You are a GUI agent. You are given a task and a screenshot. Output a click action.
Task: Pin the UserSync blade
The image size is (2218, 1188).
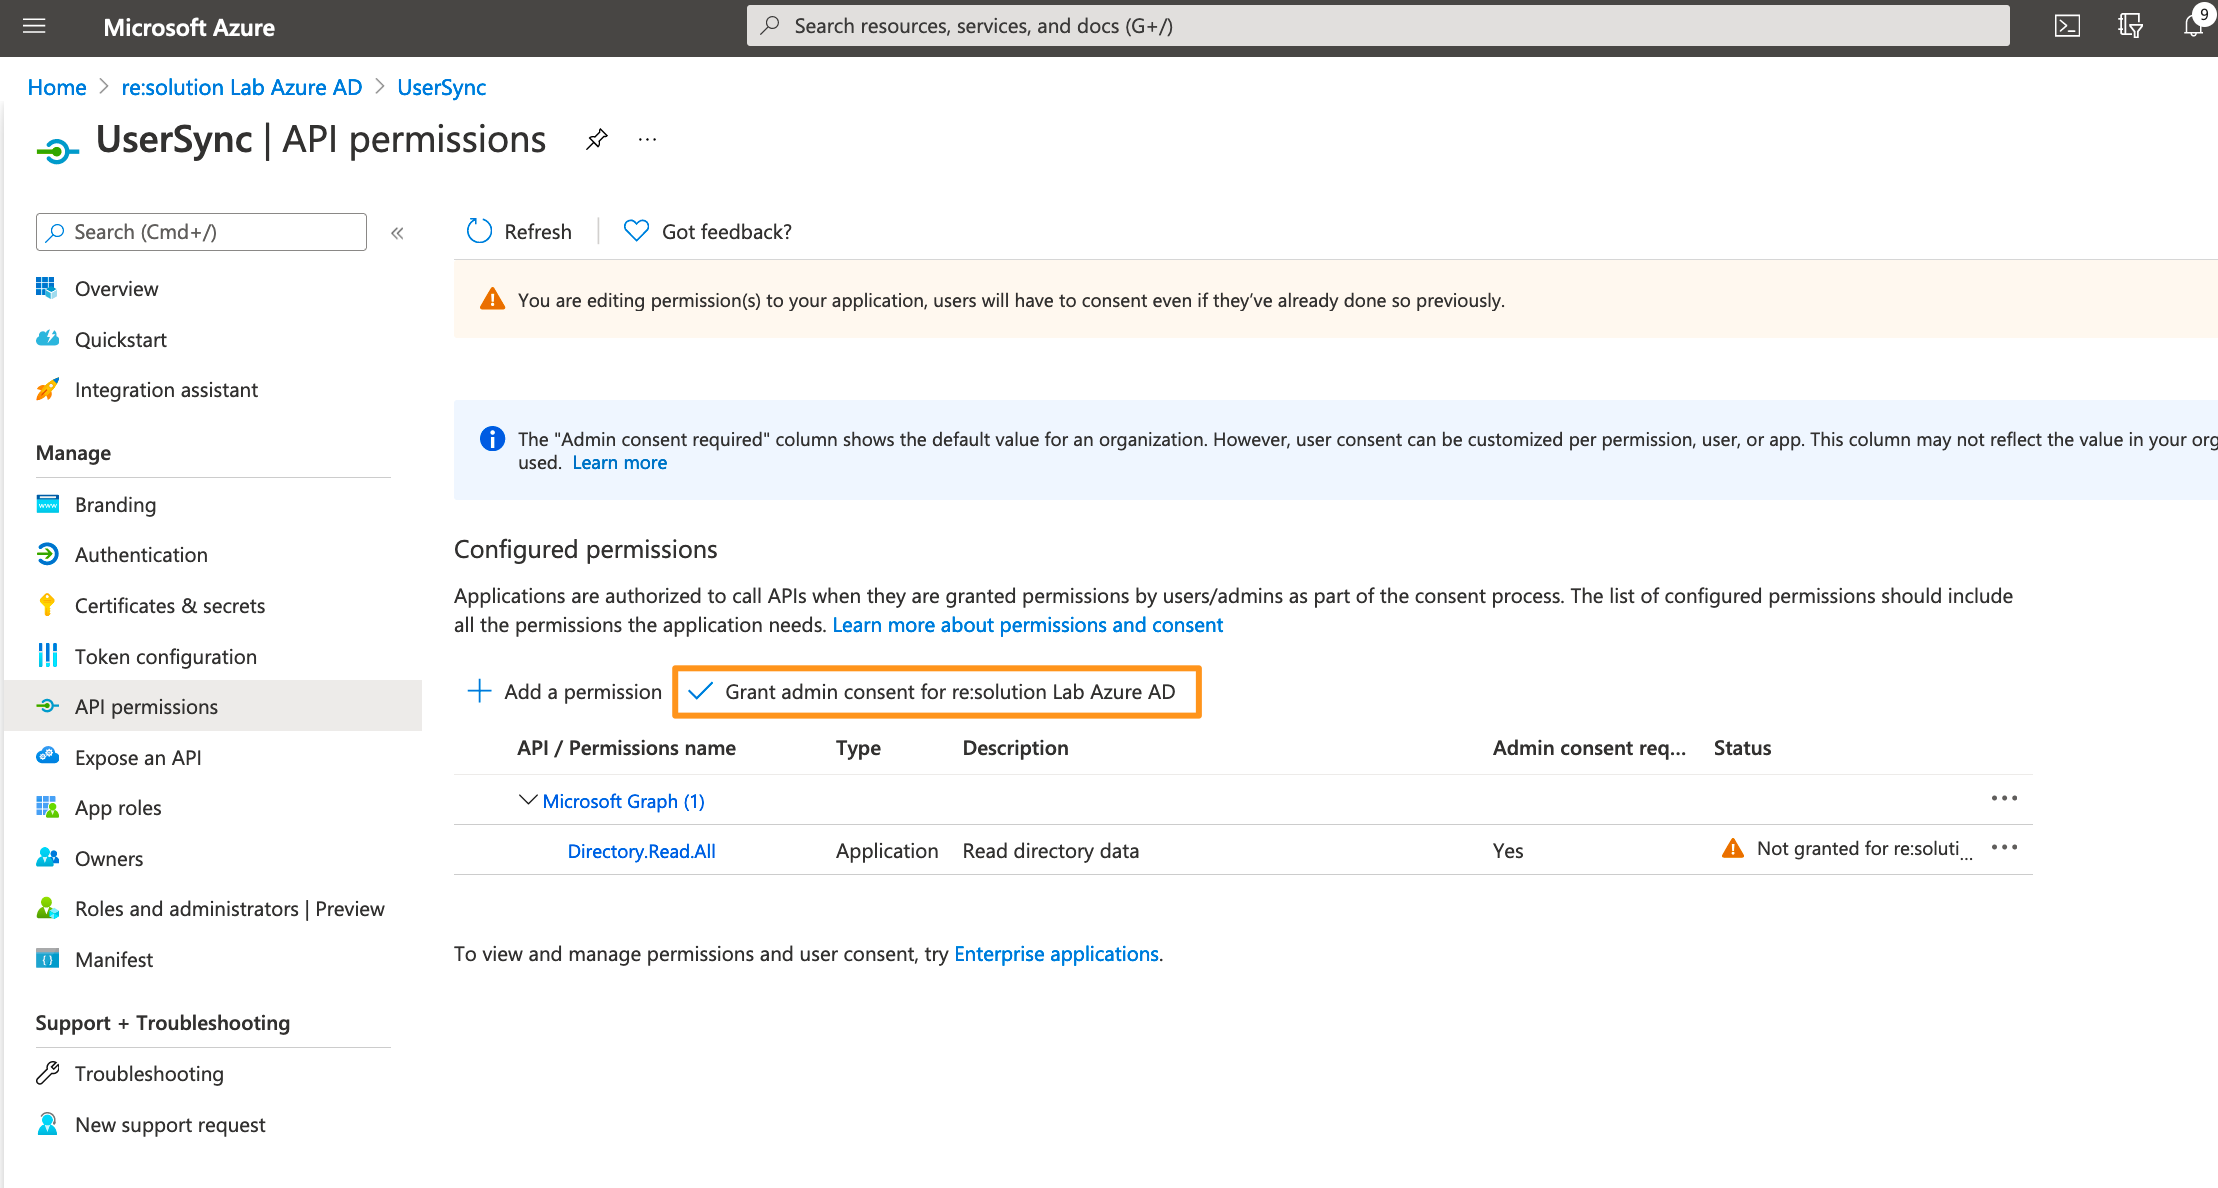coord(597,139)
